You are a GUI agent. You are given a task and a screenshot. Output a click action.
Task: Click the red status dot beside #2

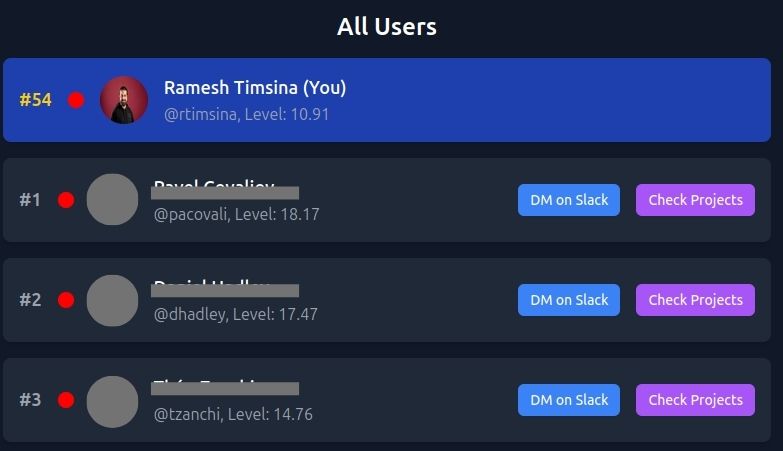coord(66,300)
